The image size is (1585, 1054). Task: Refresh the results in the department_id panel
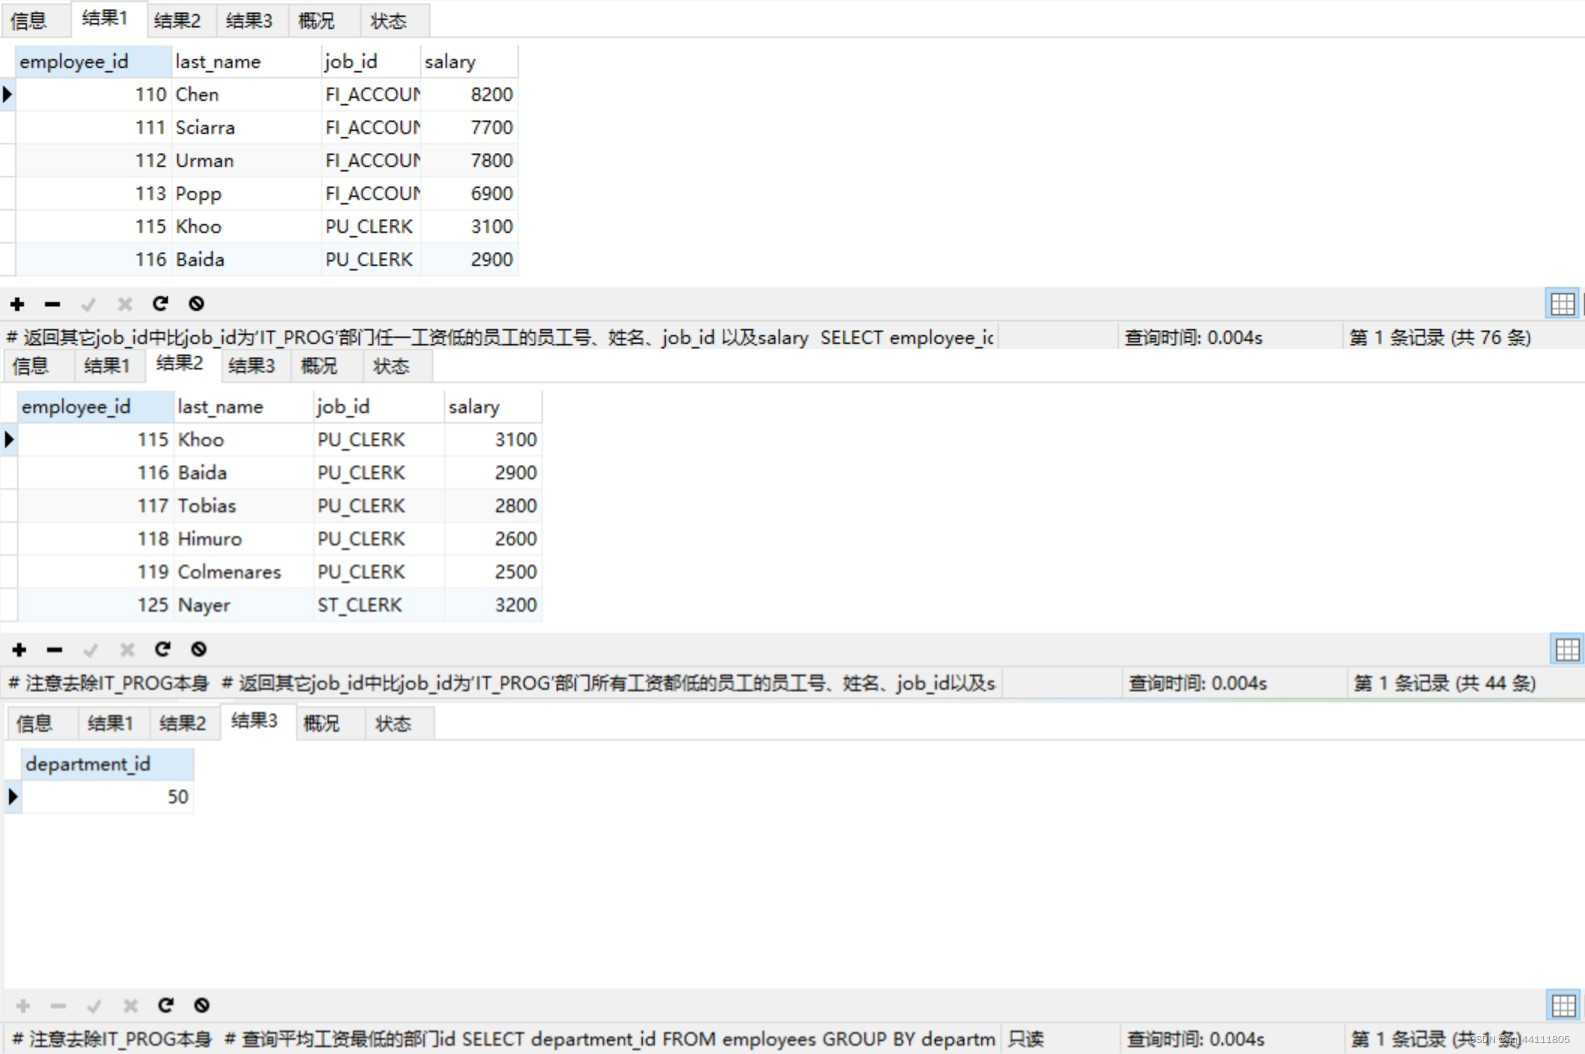pyautogui.click(x=166, y=1006)
